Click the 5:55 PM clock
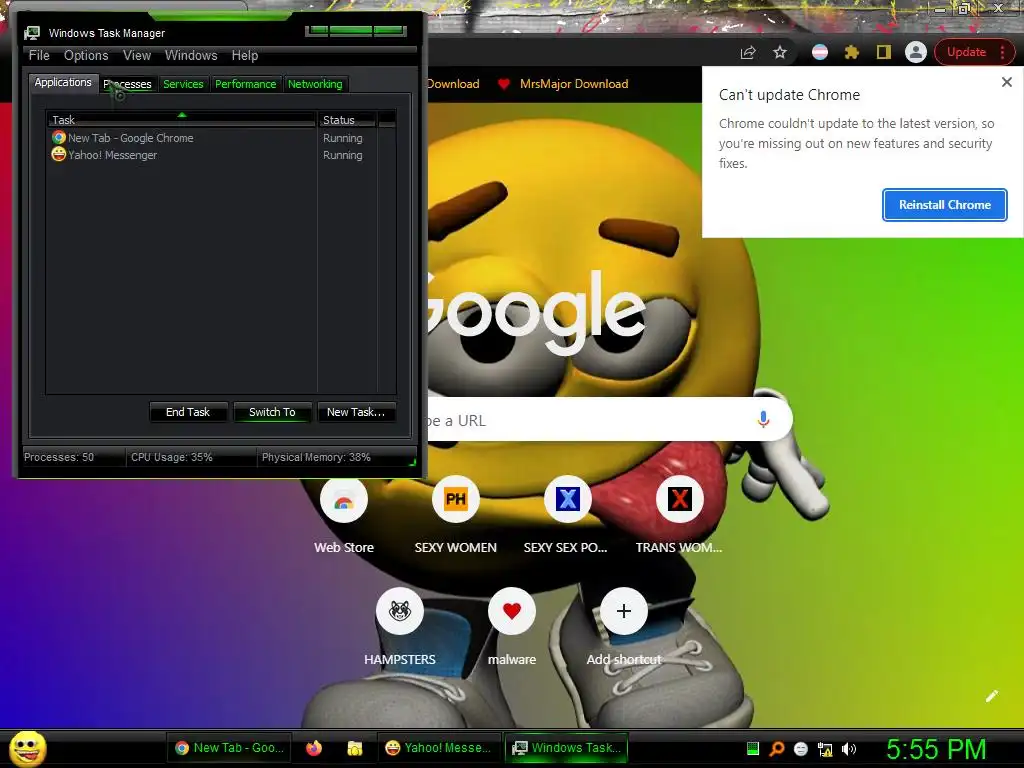Viewport: 1024px width, 768px height. pos(936,749)
